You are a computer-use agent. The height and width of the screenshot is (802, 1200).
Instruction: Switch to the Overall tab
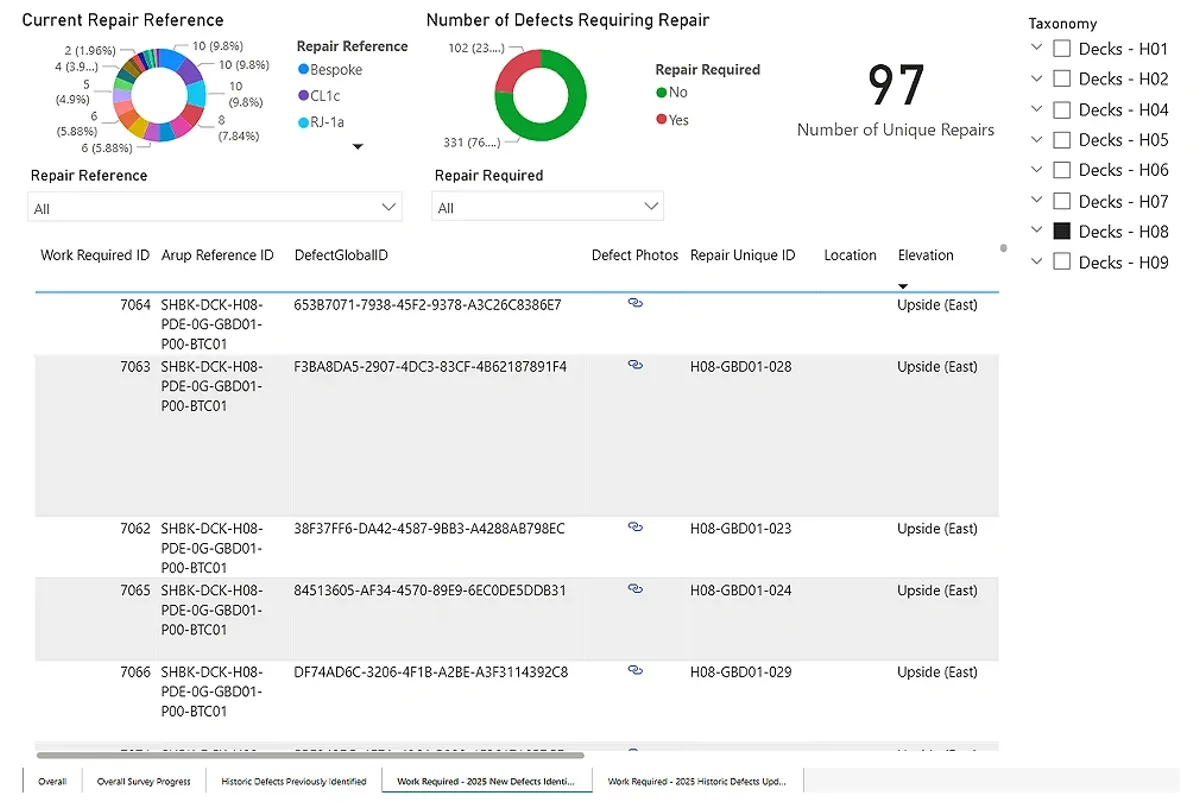(x=52, y=781)
